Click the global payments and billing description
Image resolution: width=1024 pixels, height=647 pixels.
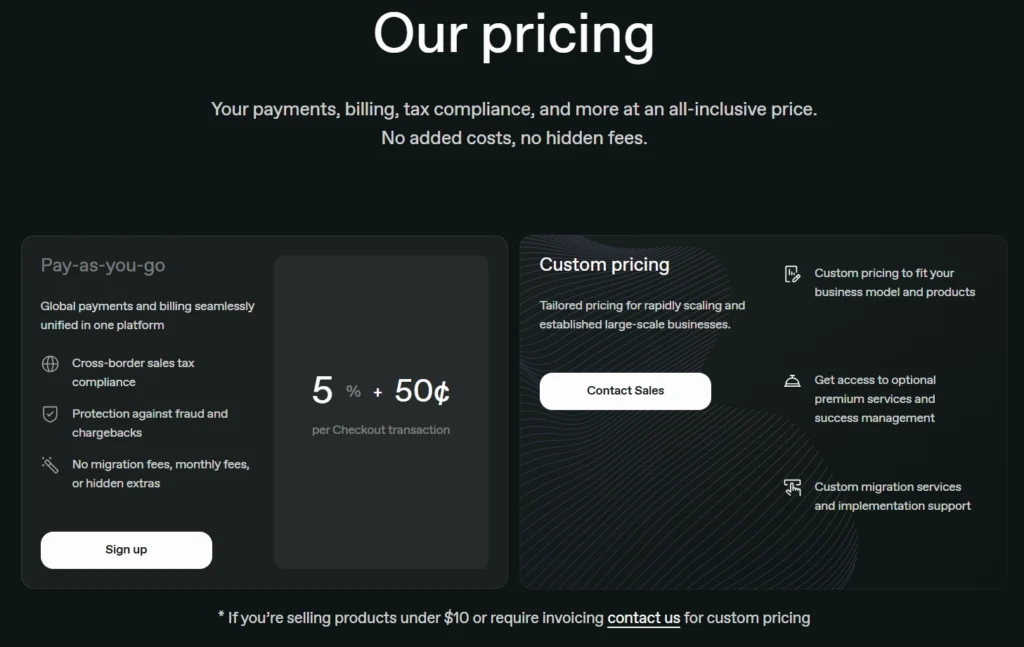click(147, 316)
